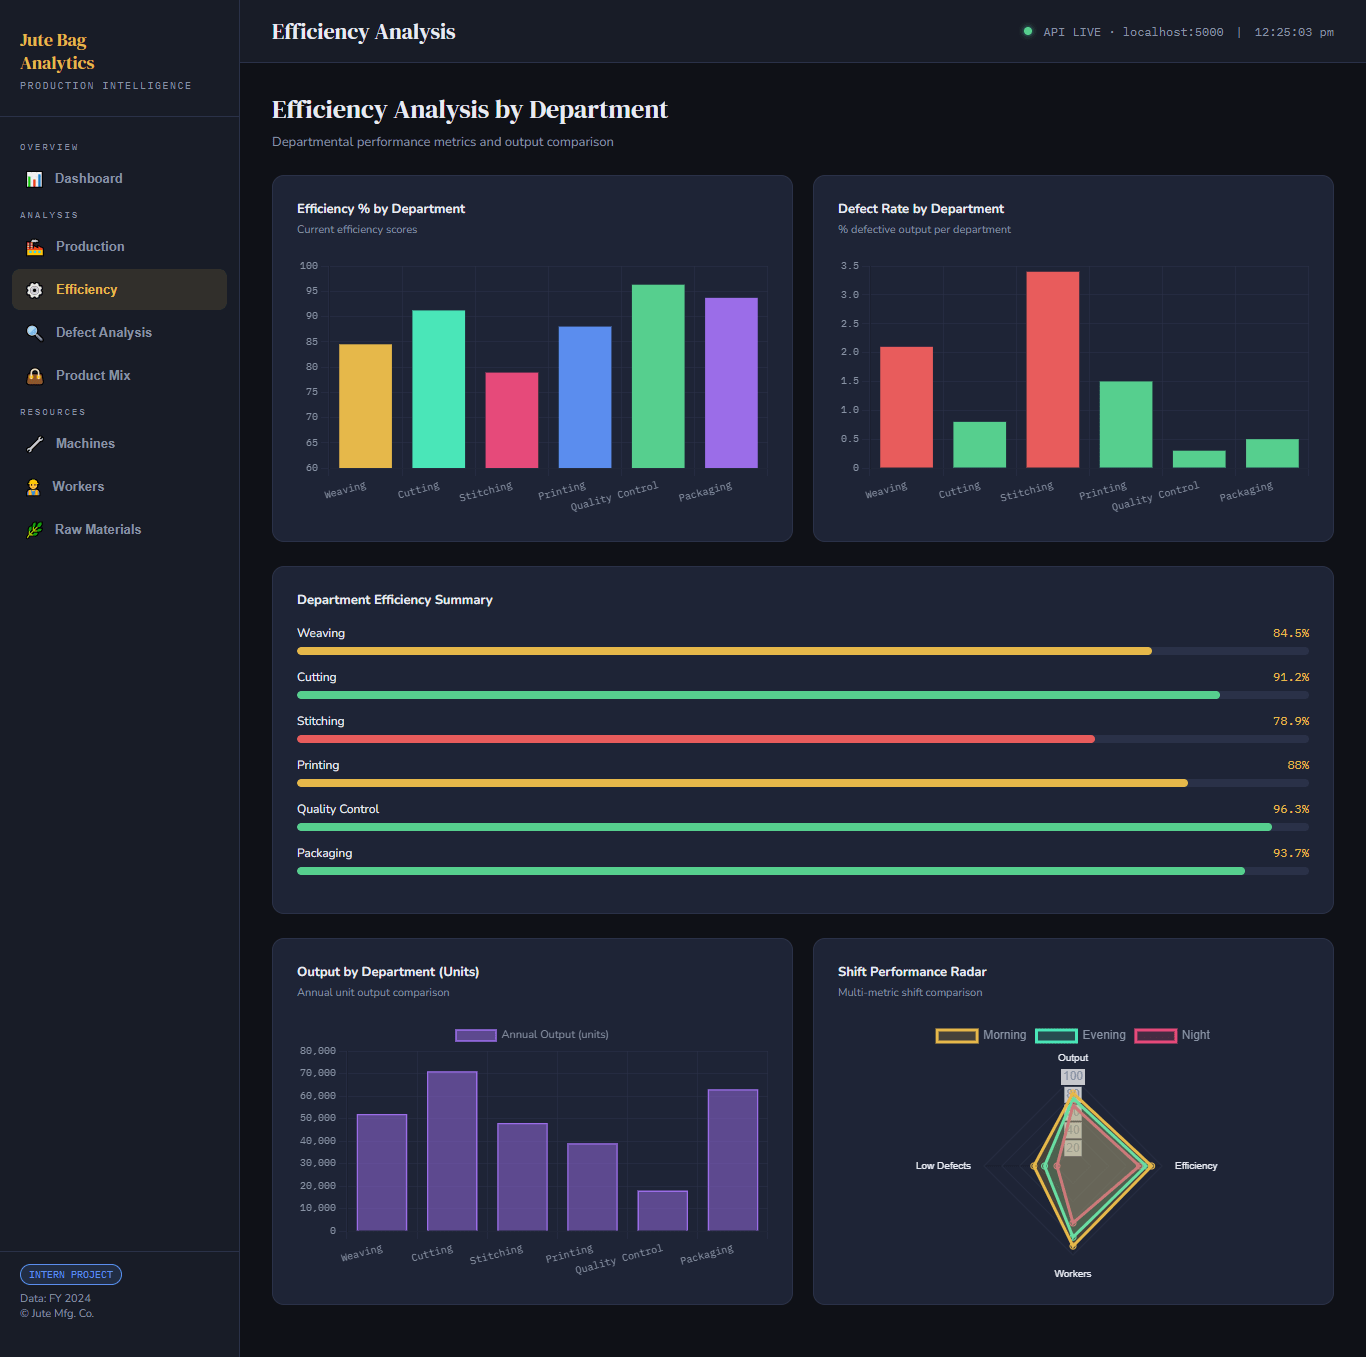The image size is (1366, 1357).
Task: Click the Packaging efficiency progress bar
Action: click(x=803, y=871)
